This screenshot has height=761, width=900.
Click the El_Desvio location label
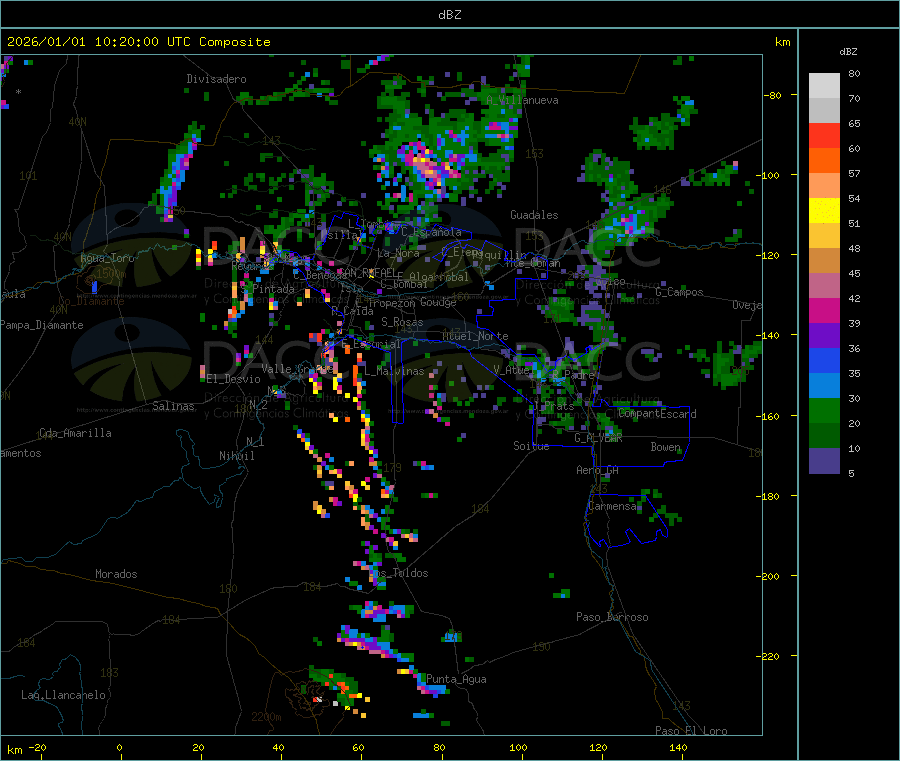pyautogui.click(x=234, y=379)
